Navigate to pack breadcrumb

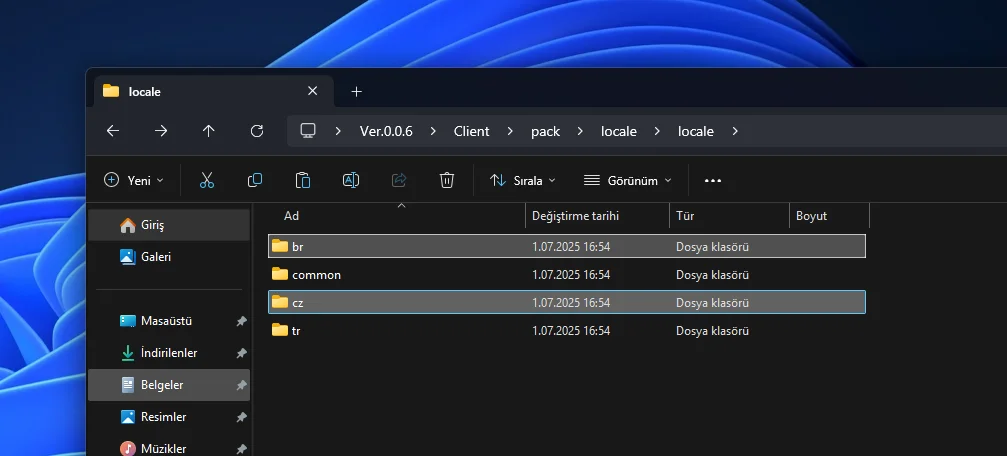(x=545, y=131)
